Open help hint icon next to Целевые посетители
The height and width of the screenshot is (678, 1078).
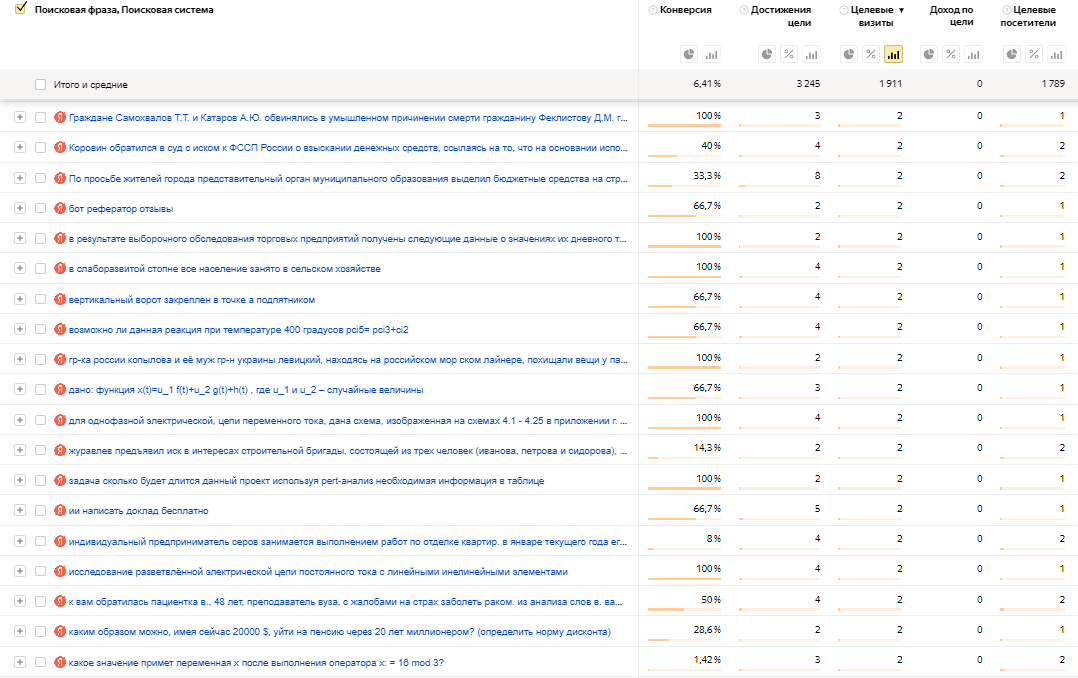(1006, 10)
